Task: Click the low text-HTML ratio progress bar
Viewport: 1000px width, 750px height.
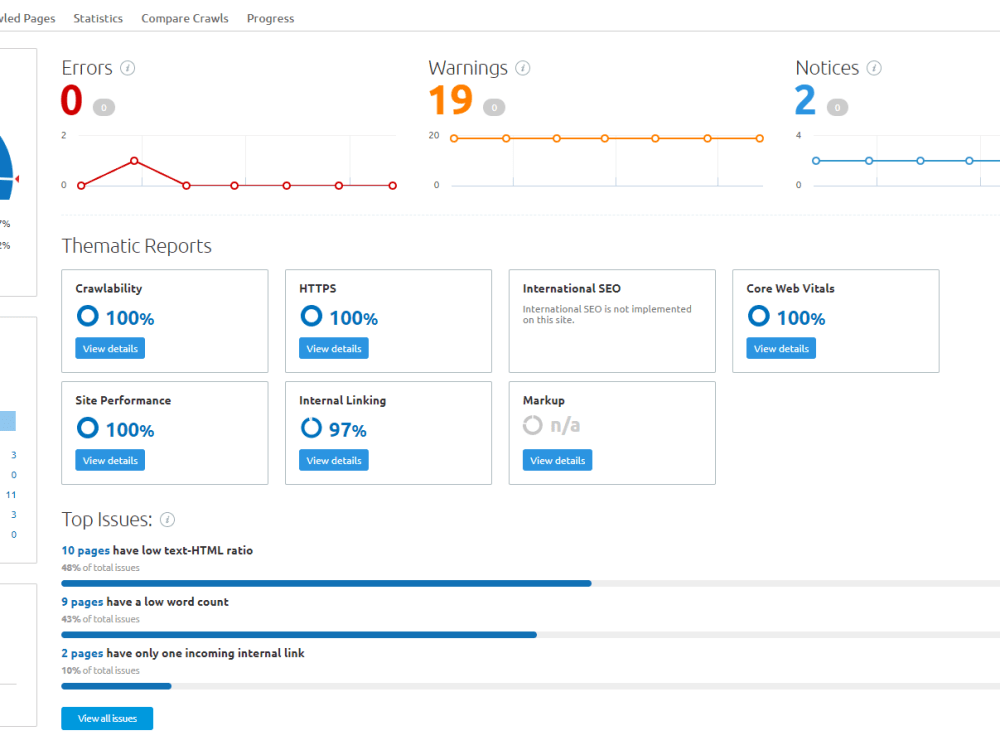Action: point(531,584)
